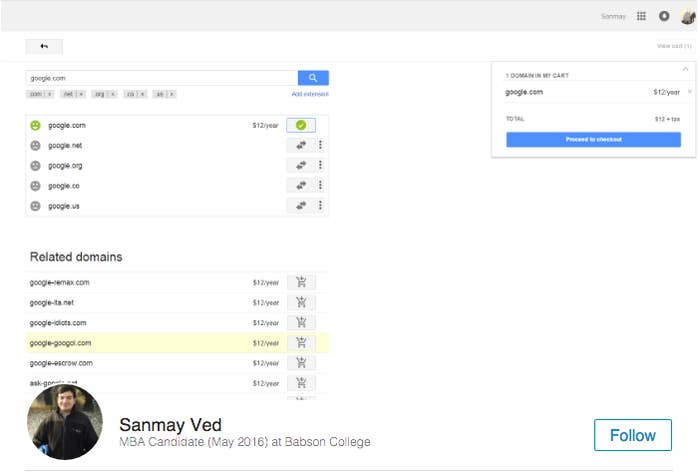Viewport: 700px width, 472px height.
Task: Click the blue search magnifier button
Action: tap(313, 78)
